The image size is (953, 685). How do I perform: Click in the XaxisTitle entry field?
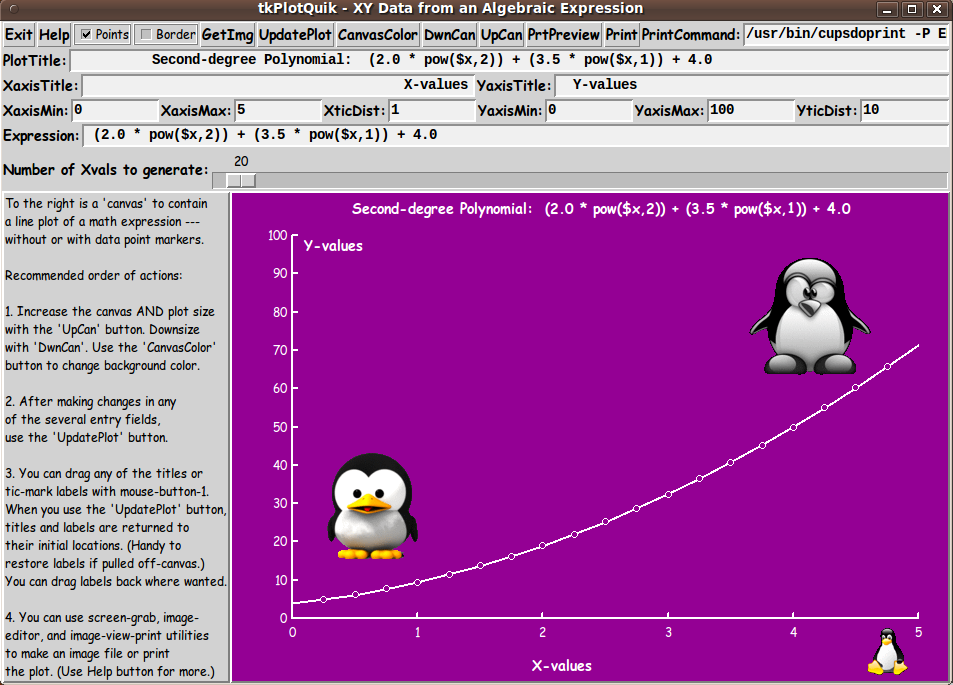277,85
